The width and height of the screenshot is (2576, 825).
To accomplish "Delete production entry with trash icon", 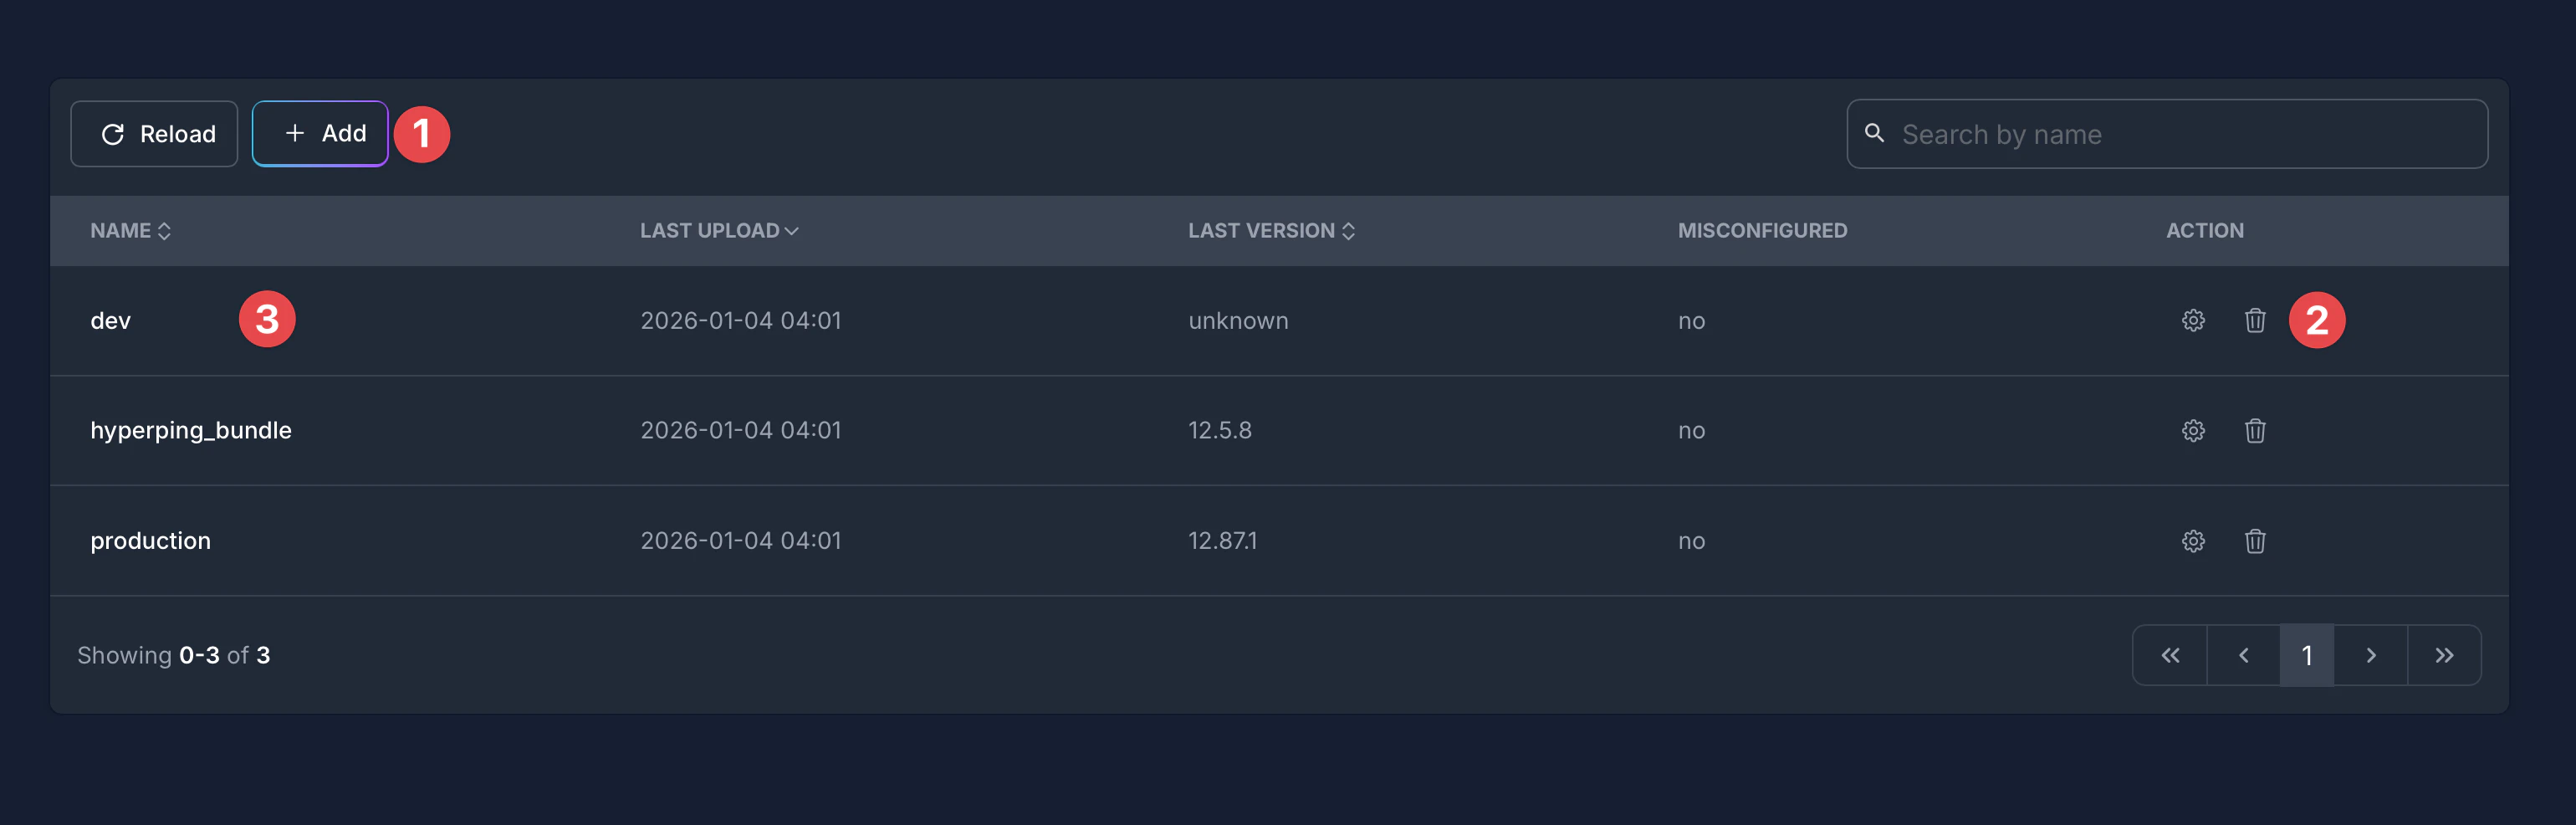I will coord(2254,541).
